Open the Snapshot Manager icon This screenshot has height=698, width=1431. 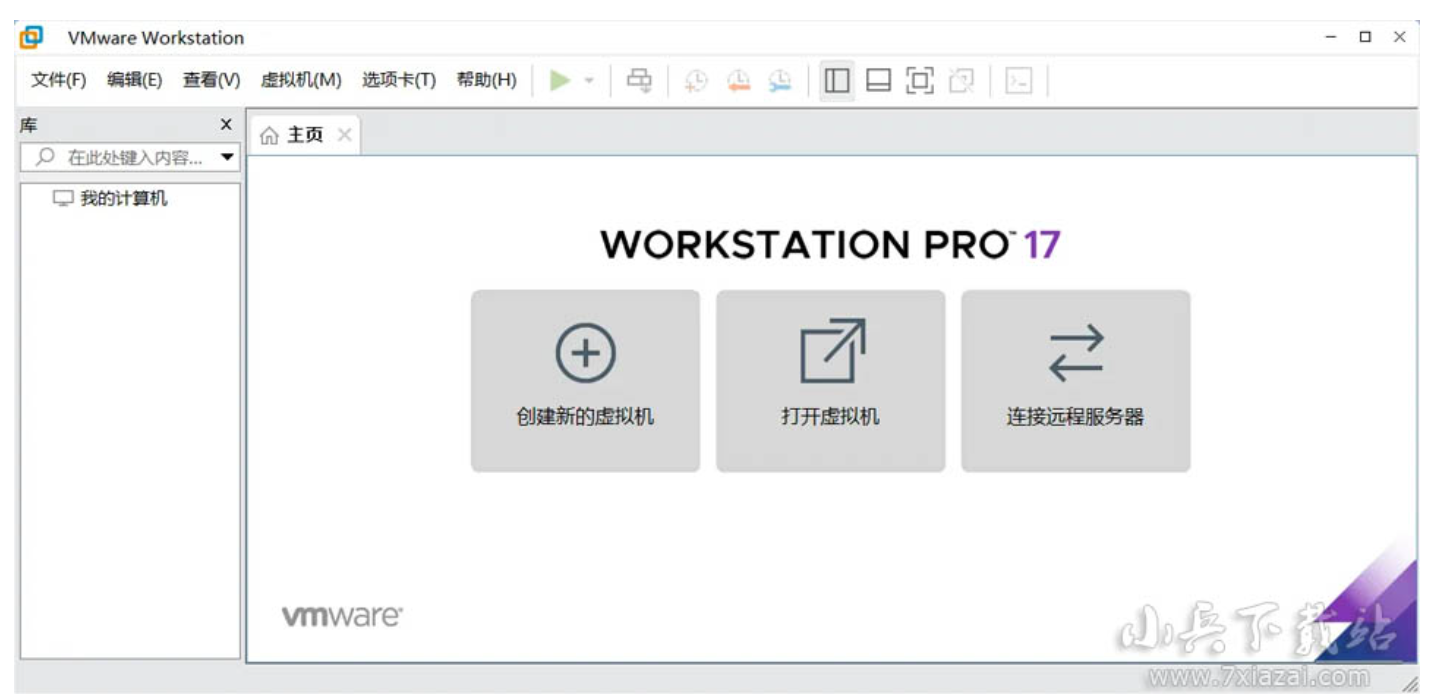coord(780,81)
